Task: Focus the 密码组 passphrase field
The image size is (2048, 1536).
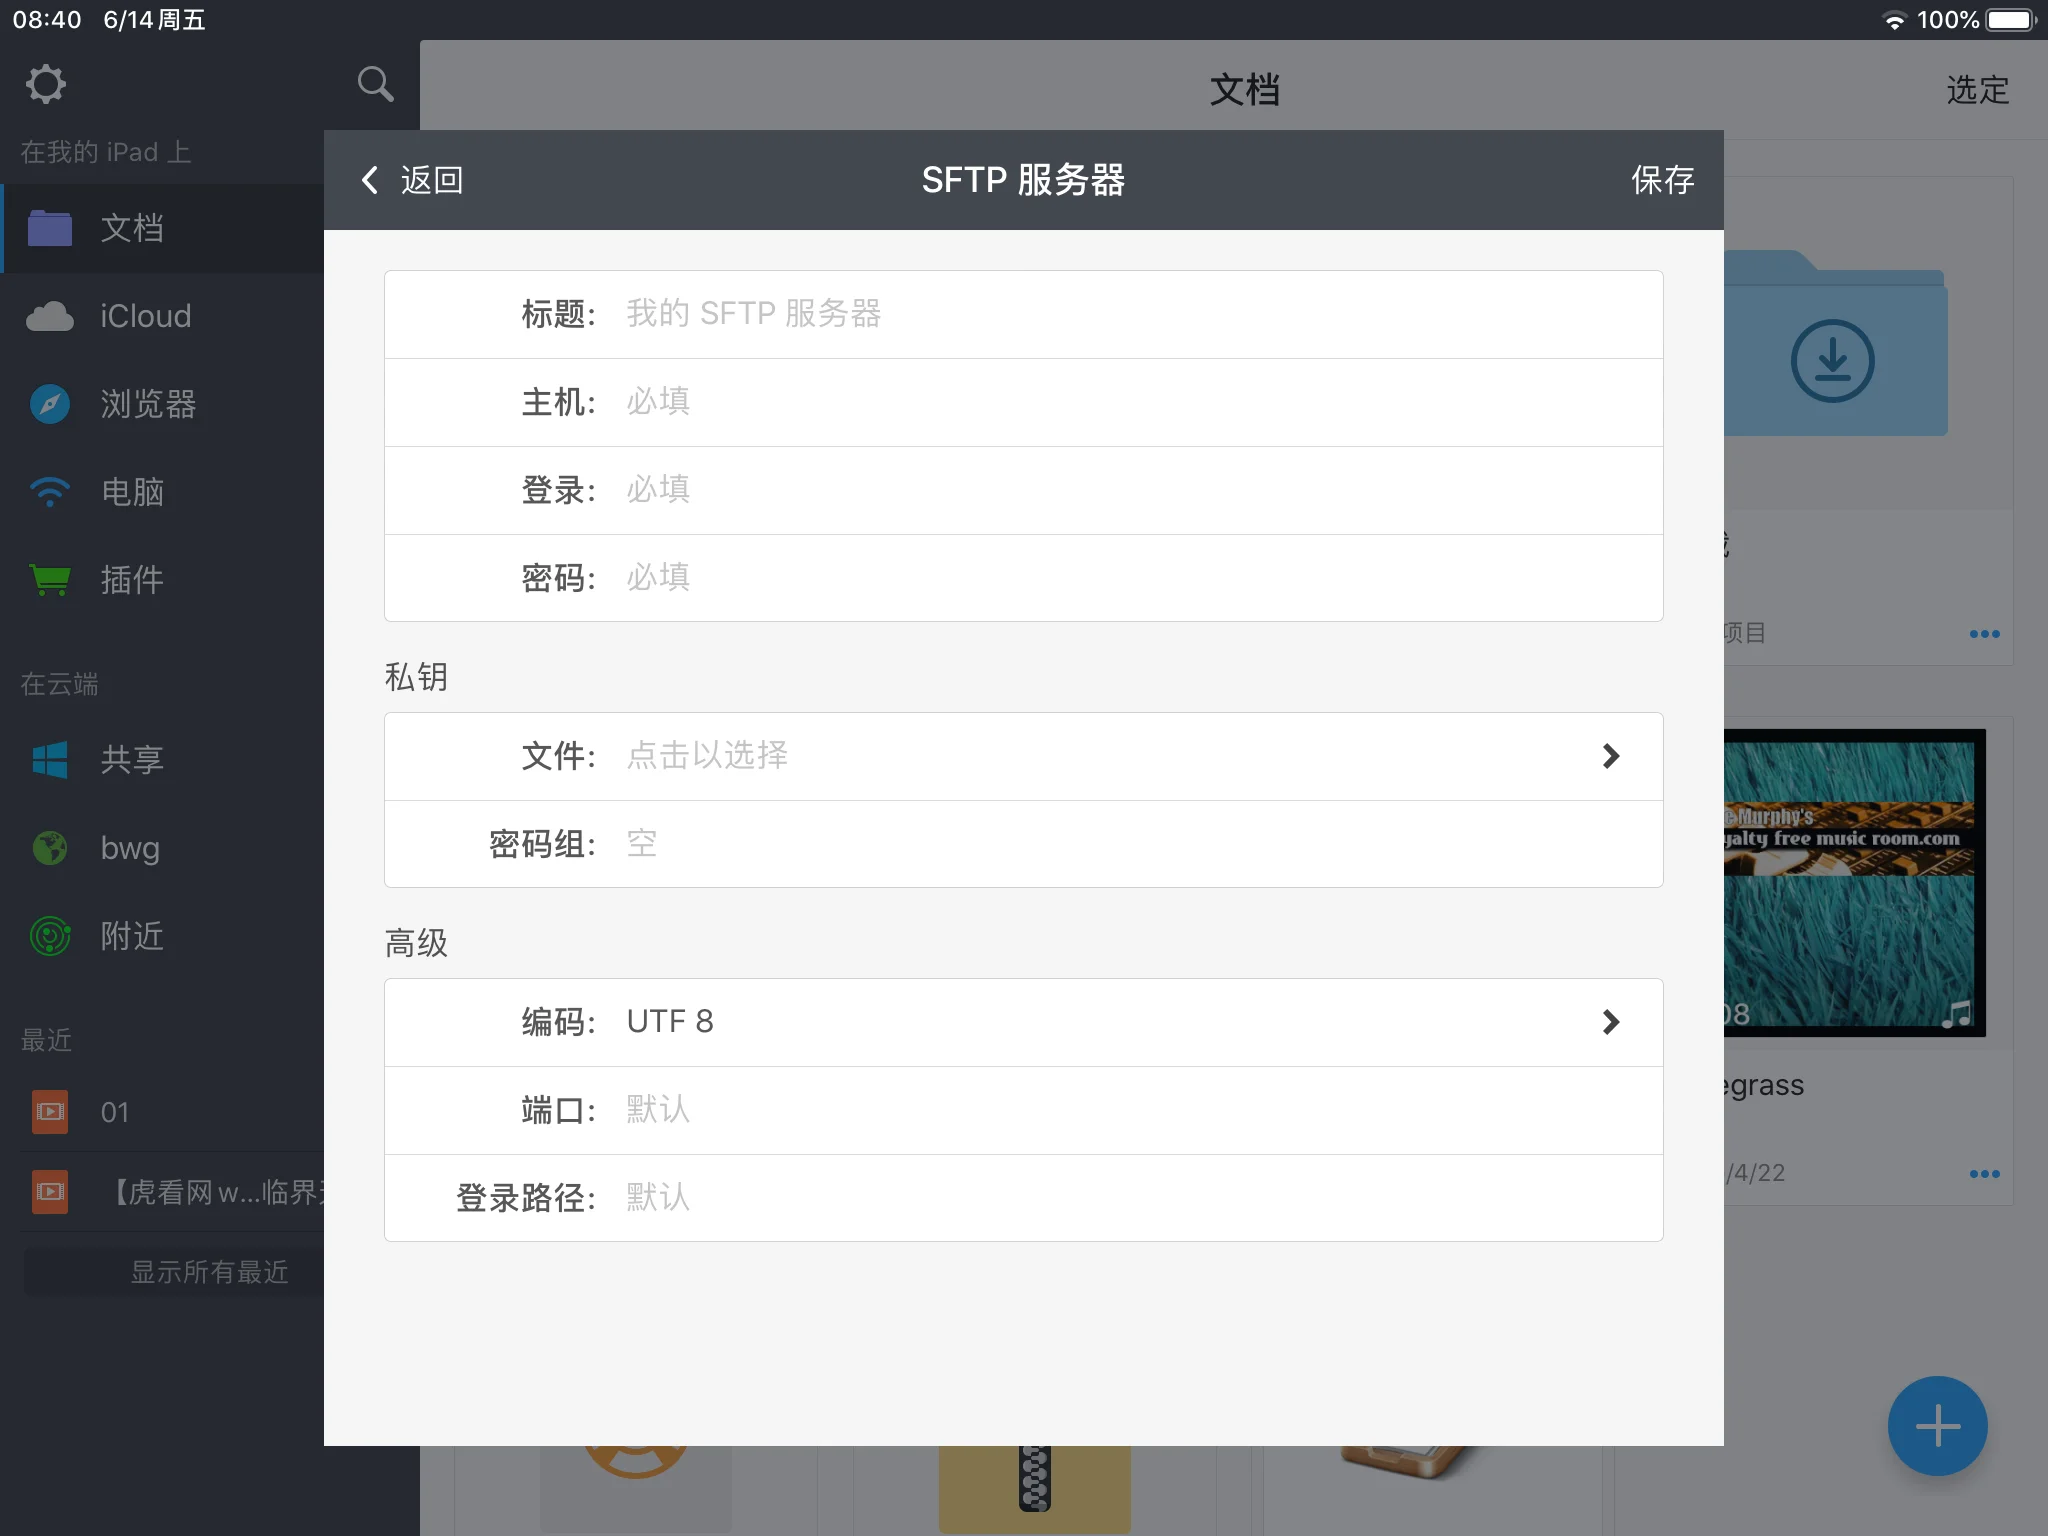Action: coord(1024,844)
